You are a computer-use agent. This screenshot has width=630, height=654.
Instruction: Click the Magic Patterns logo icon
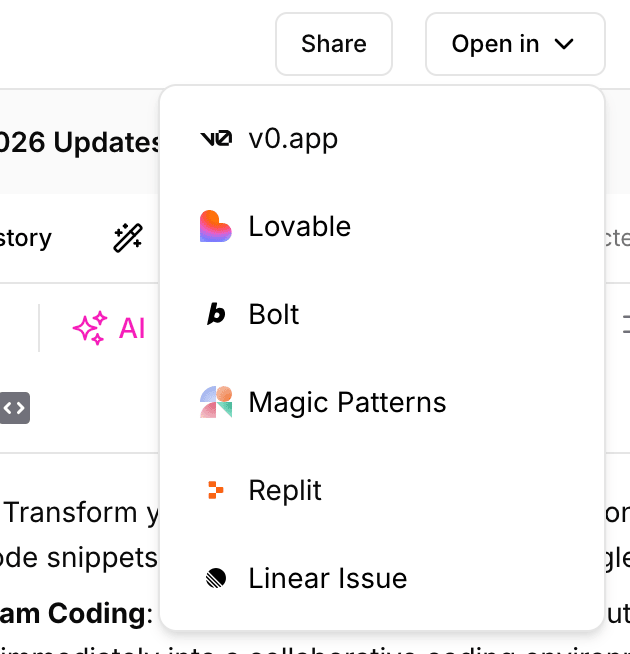click(x=216, y=402)
